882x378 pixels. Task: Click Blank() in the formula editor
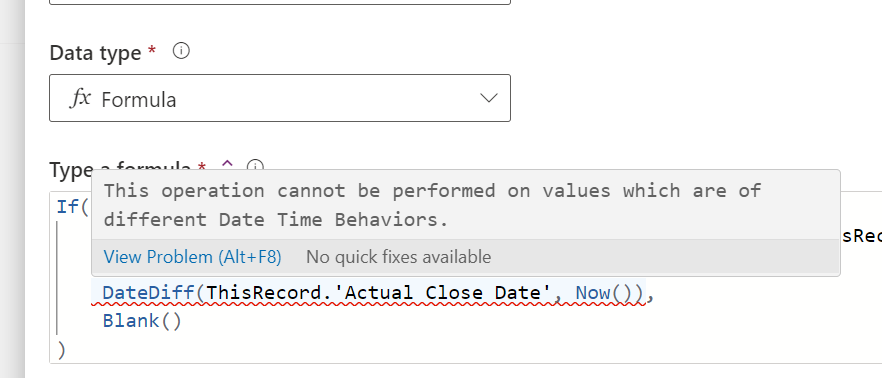coord(142,321)
